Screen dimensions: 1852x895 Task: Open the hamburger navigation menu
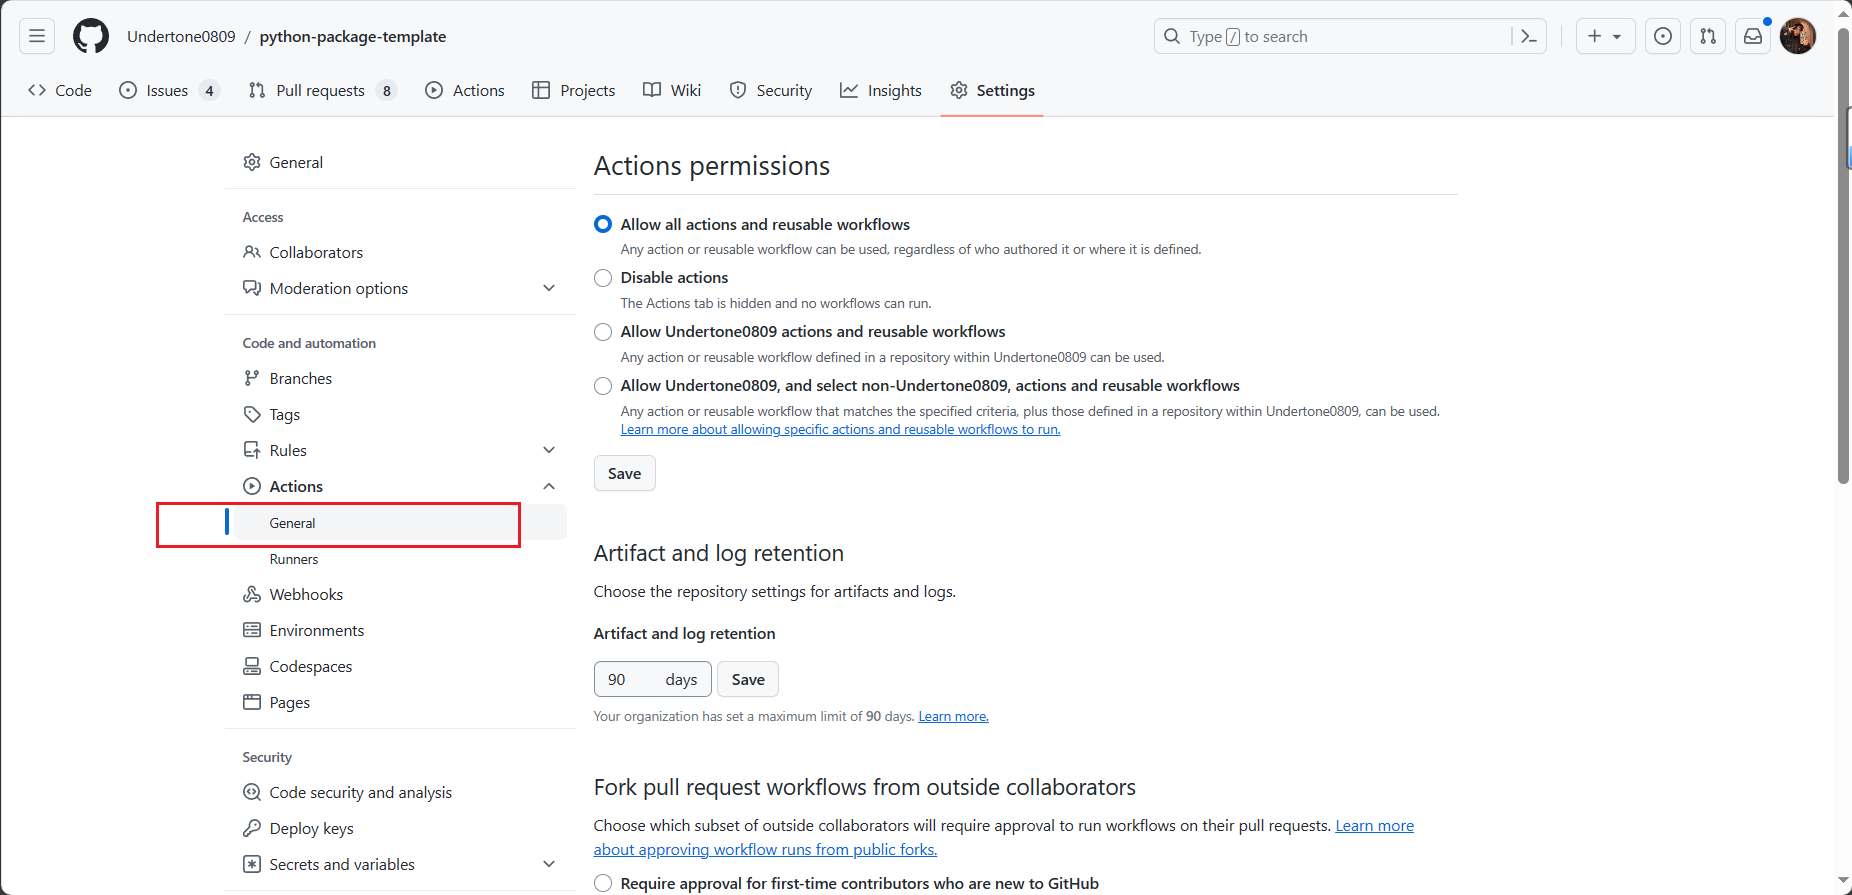click(37, 36)
